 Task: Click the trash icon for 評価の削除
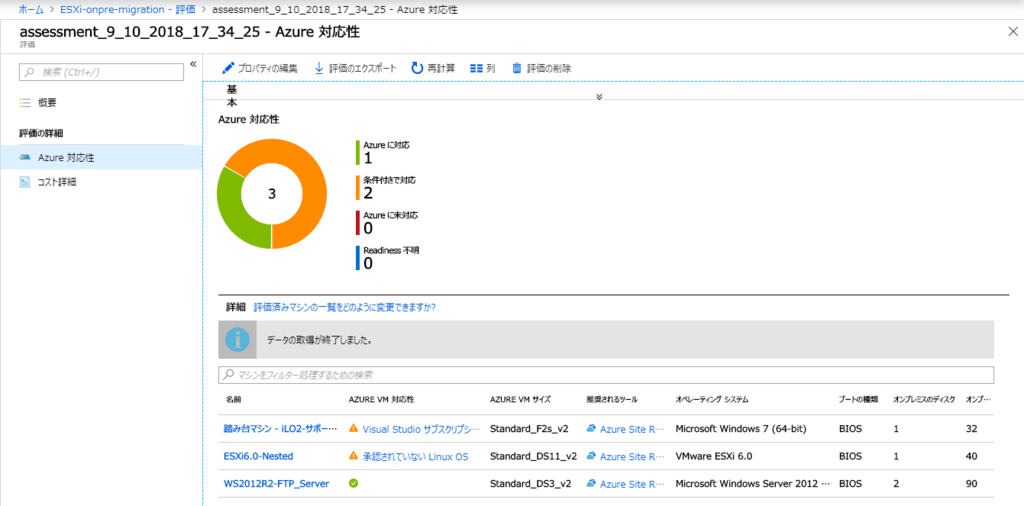tap(517, 68)
